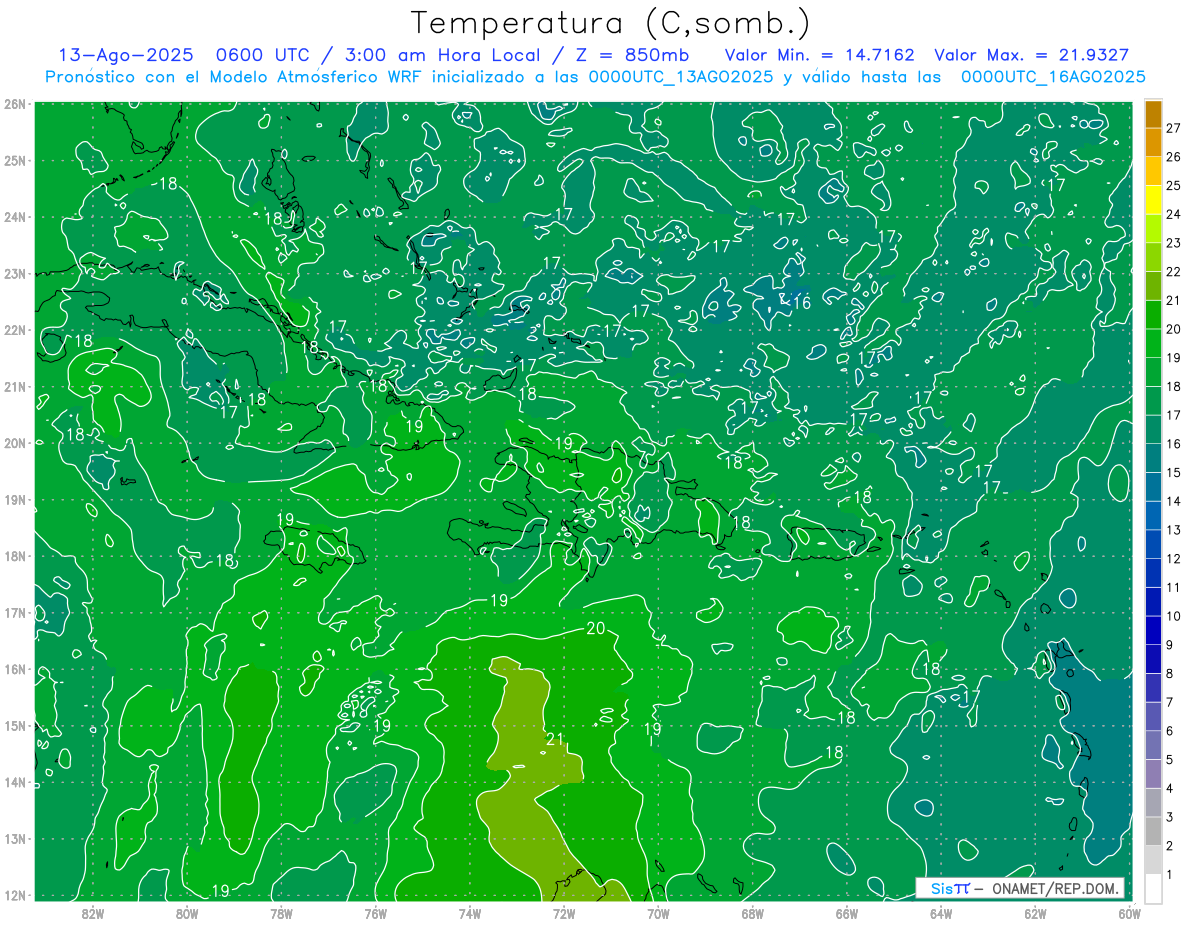Click the "15N" latitude label

click(x=14, y=725)
